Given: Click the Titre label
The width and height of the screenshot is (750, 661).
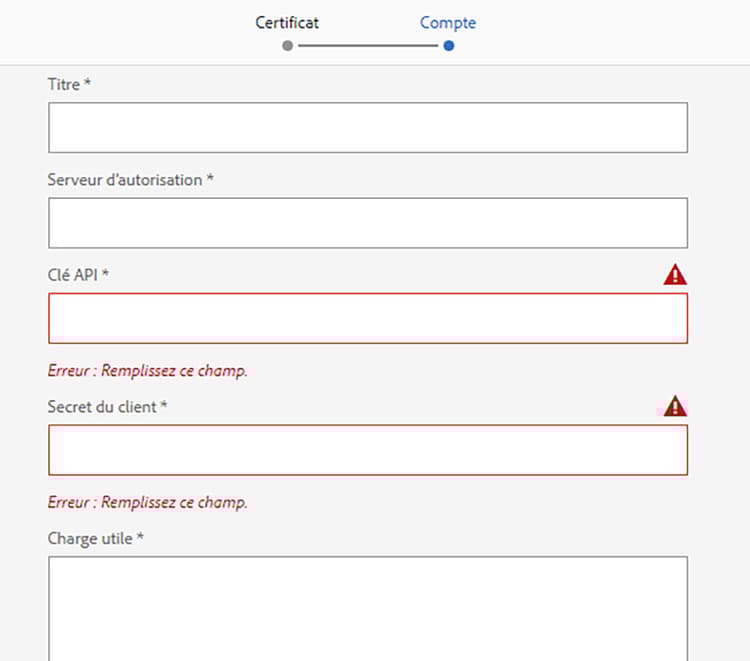Looking at the screenshot, I should pos(69,84).
